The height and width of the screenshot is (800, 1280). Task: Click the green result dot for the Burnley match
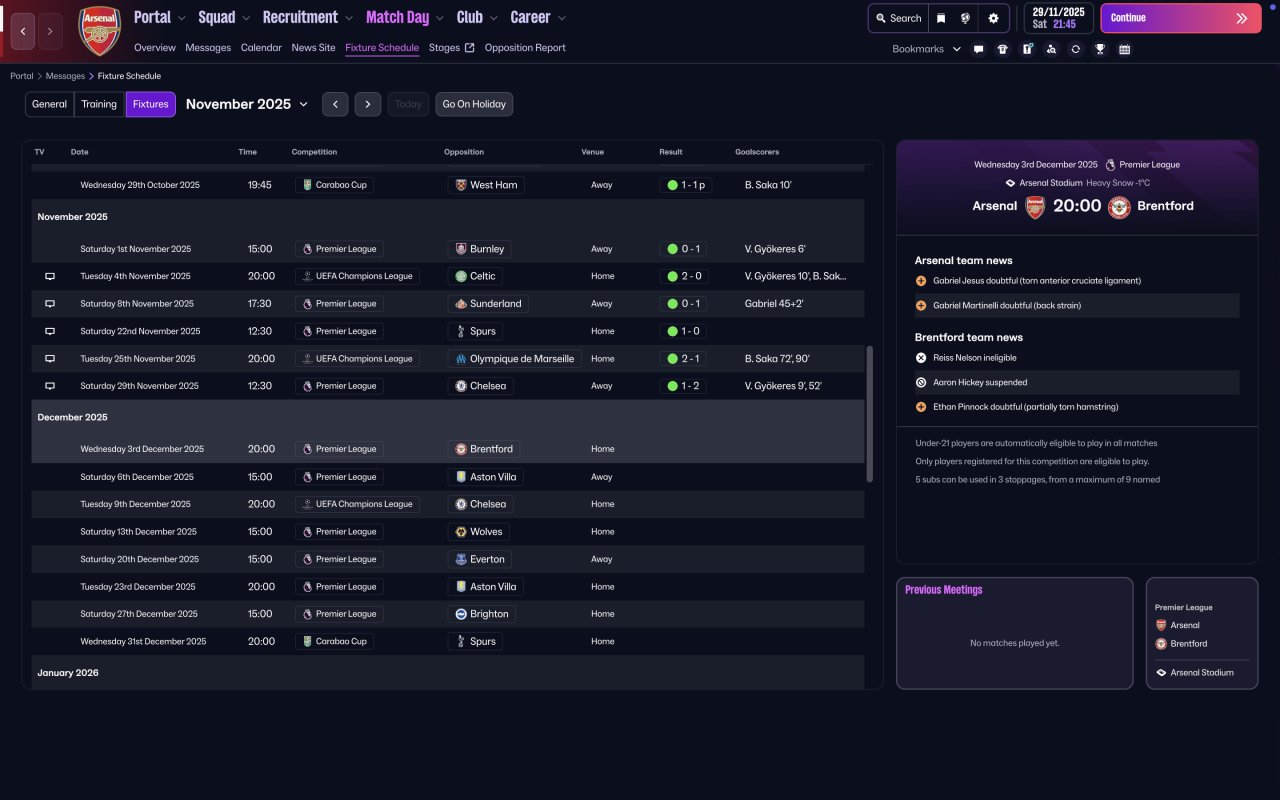(672, 249)
